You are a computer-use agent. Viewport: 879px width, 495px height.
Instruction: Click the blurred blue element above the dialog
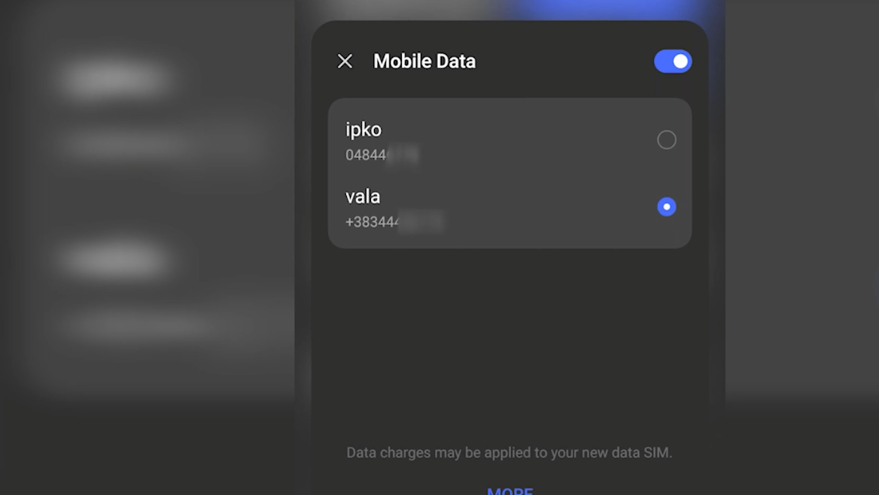pos(610,10)
